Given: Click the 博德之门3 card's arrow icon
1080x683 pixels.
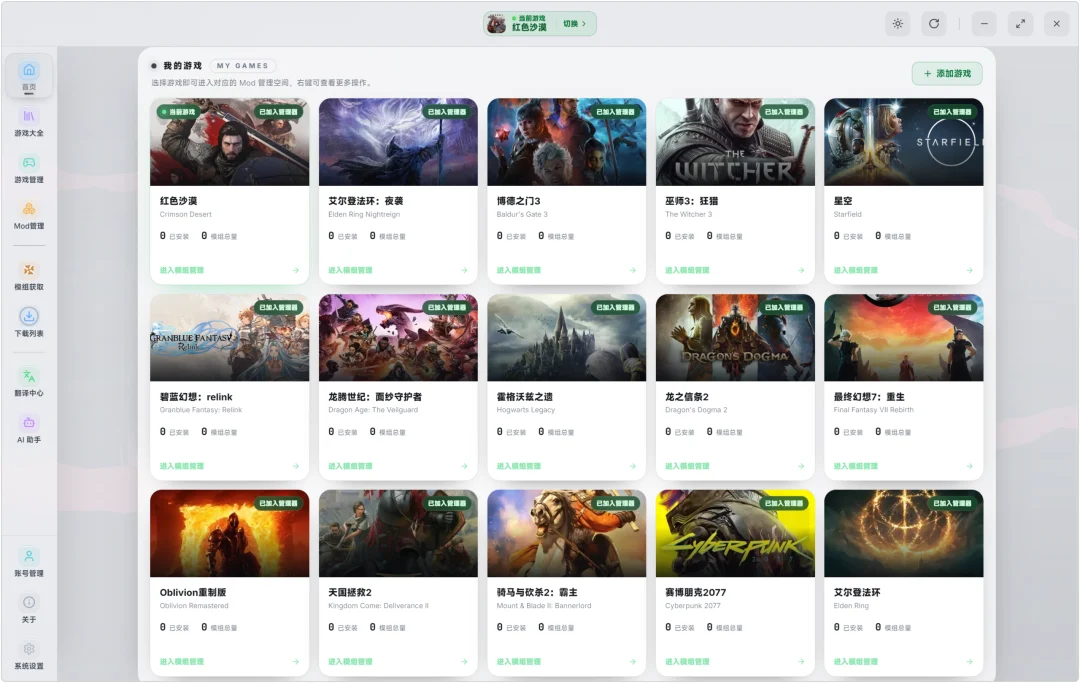Looking at the screenshot, I should coord(632,270).
